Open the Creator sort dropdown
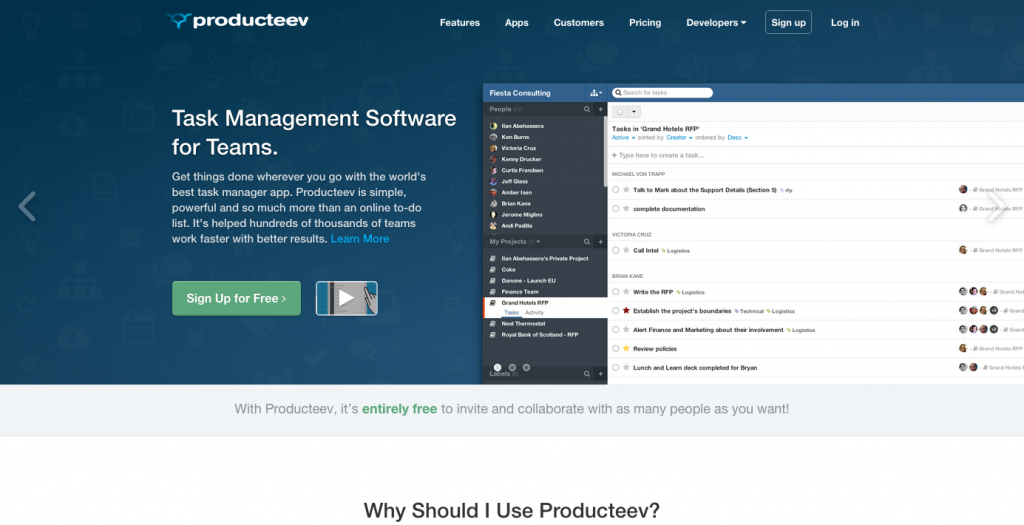Screen dimensions: 1024x525 [679, 138]
